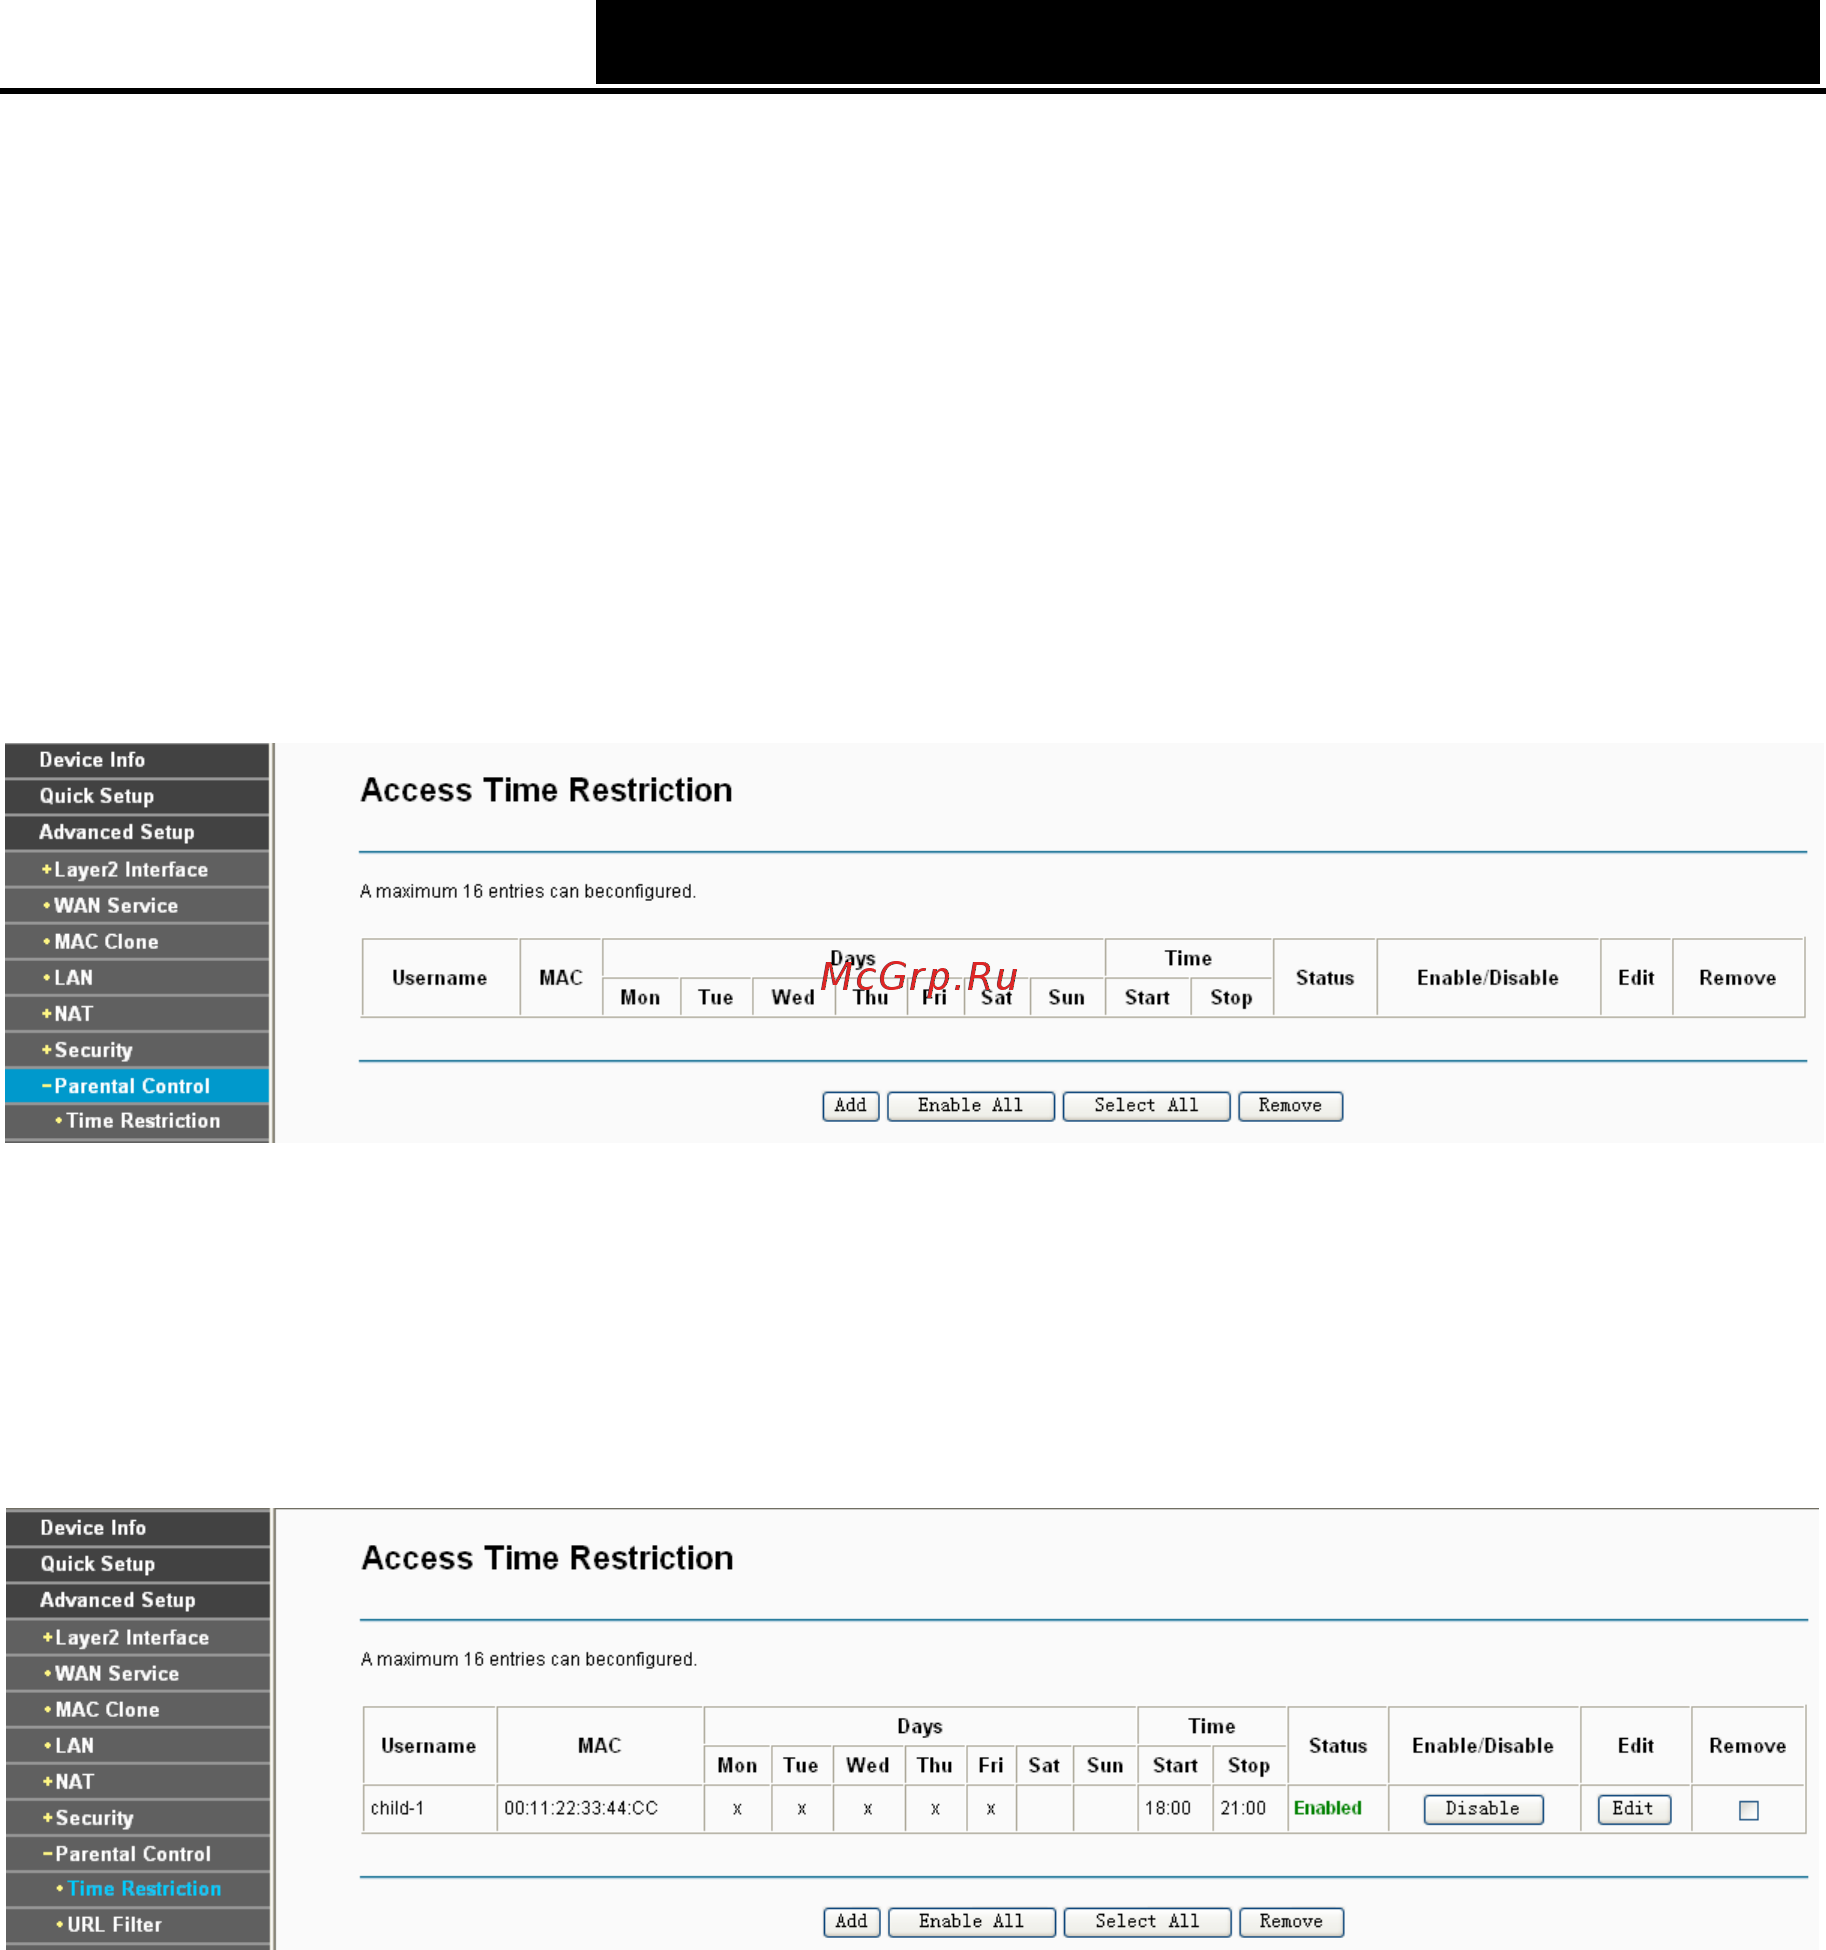Open Time Restriction in the upper sidebar
Image resolution: width=1826 pixels, height=1950 pixels.
(x=137, y=1121)
